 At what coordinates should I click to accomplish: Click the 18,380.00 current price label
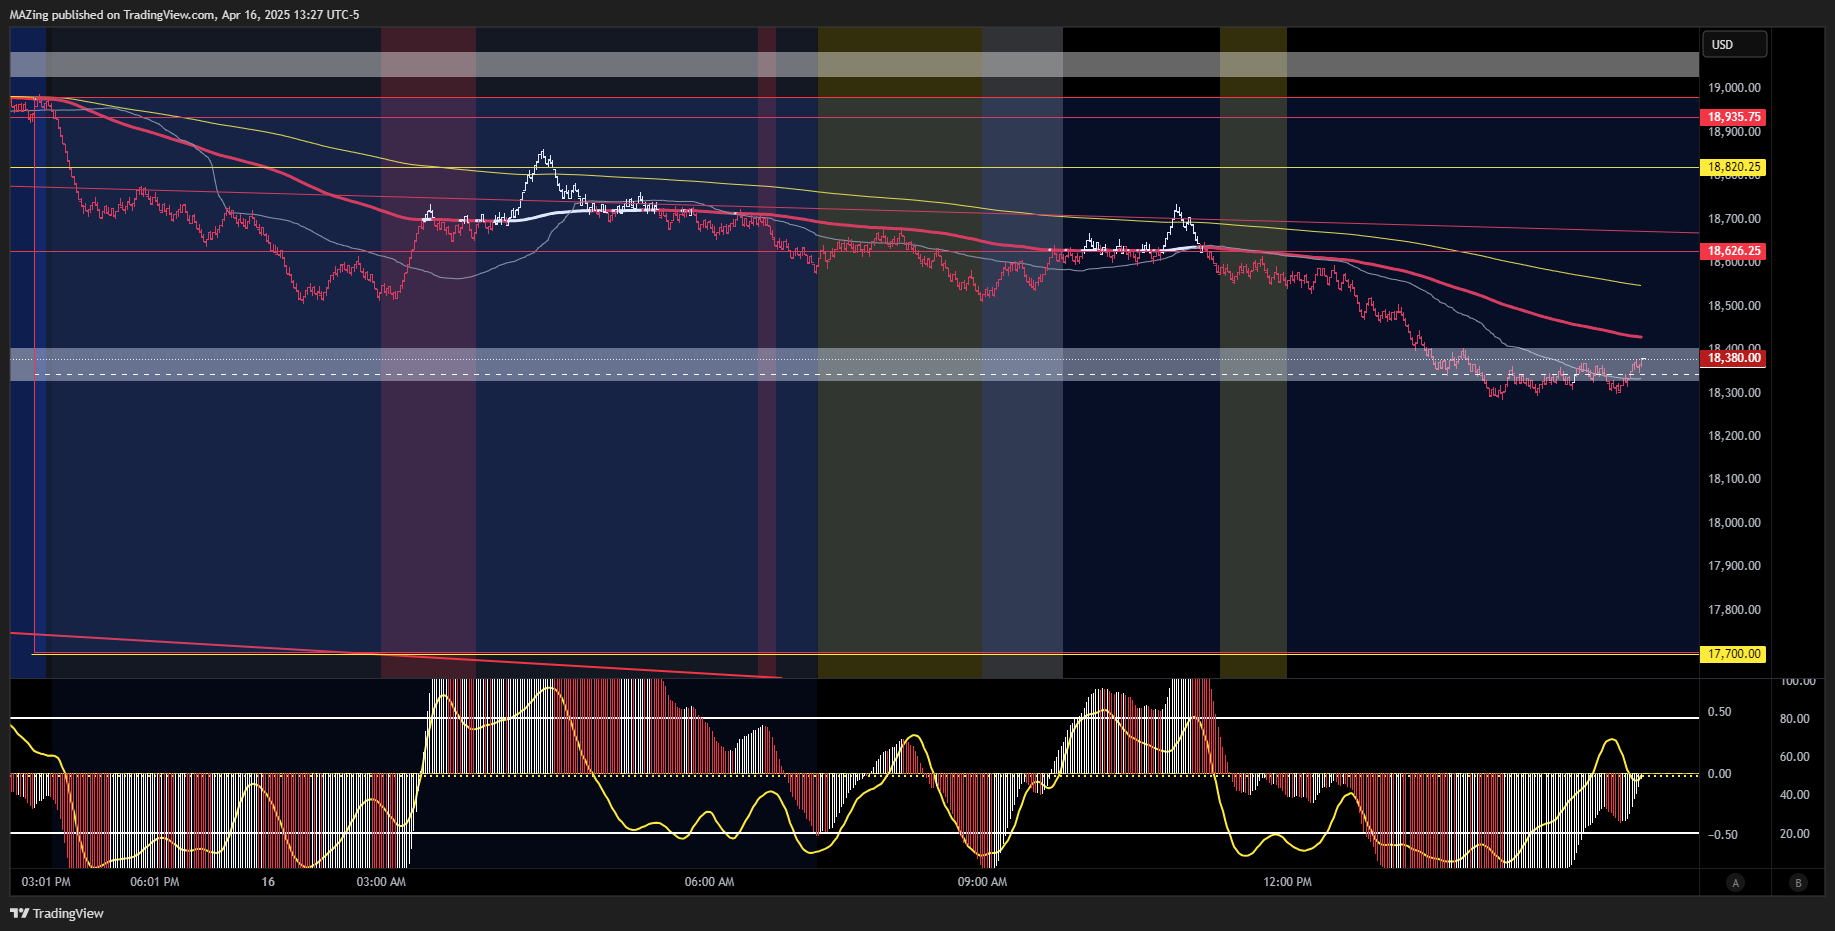(1733, 358)
